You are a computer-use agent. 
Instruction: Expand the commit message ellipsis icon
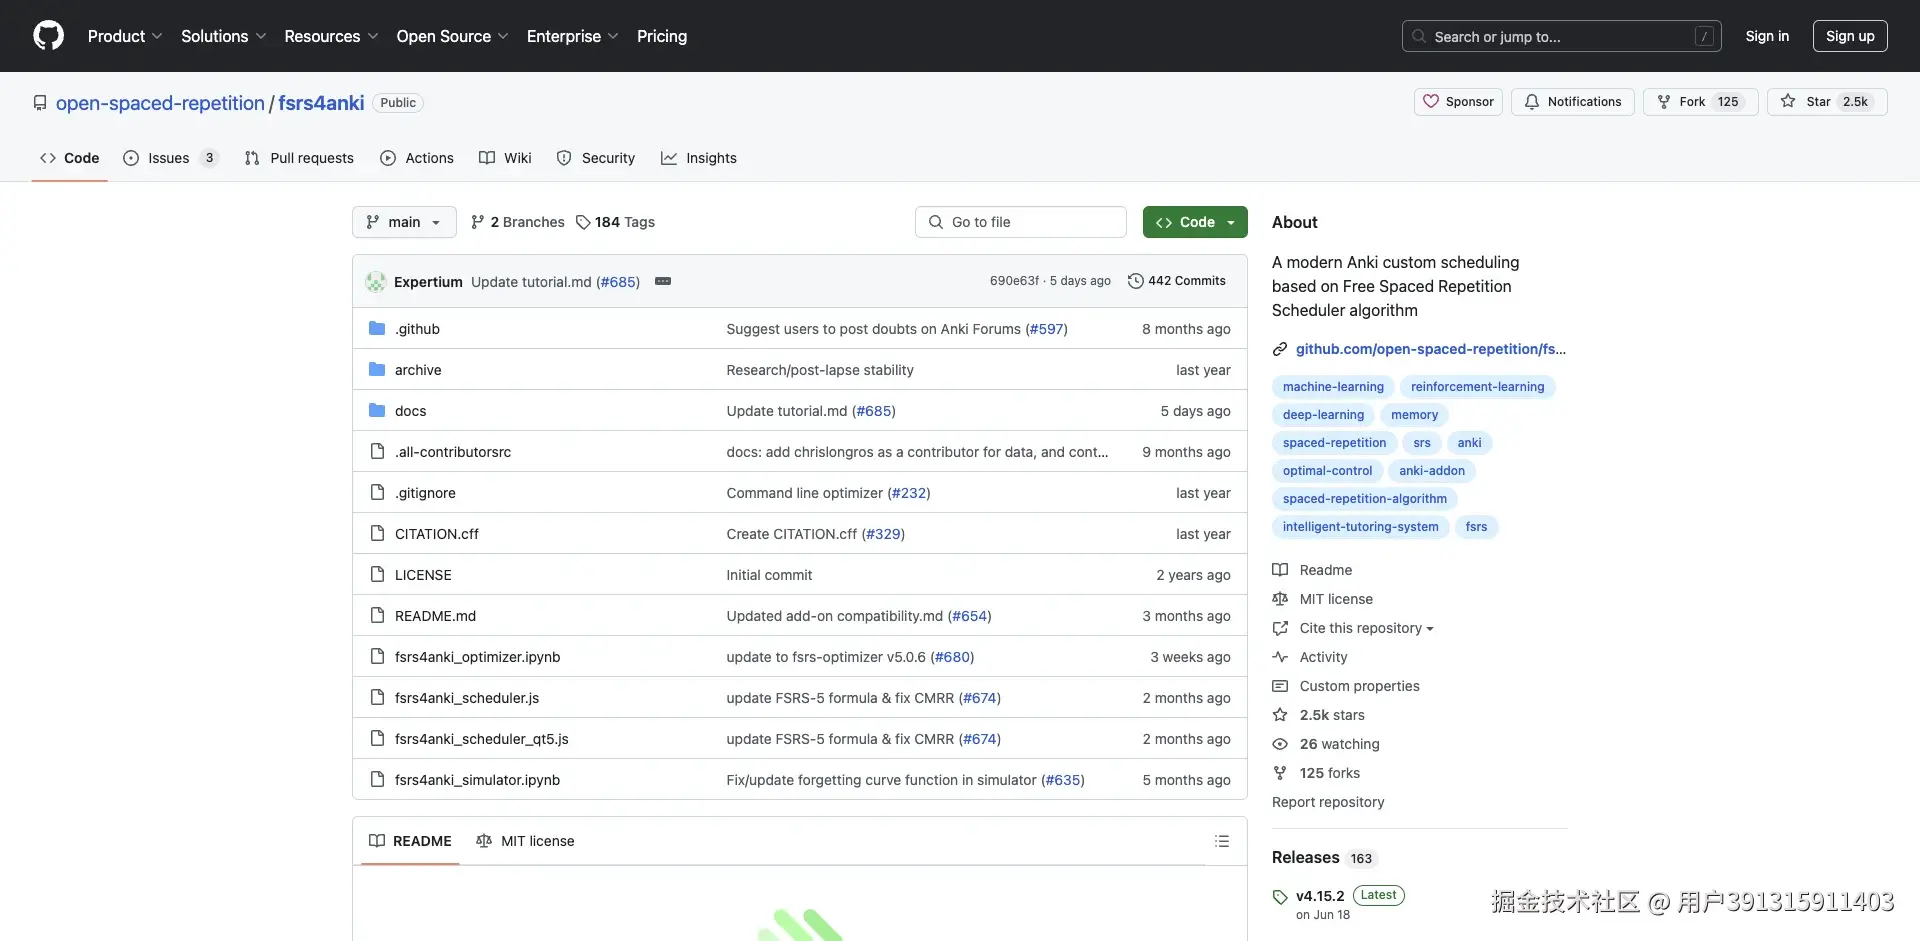pos(663,281)
